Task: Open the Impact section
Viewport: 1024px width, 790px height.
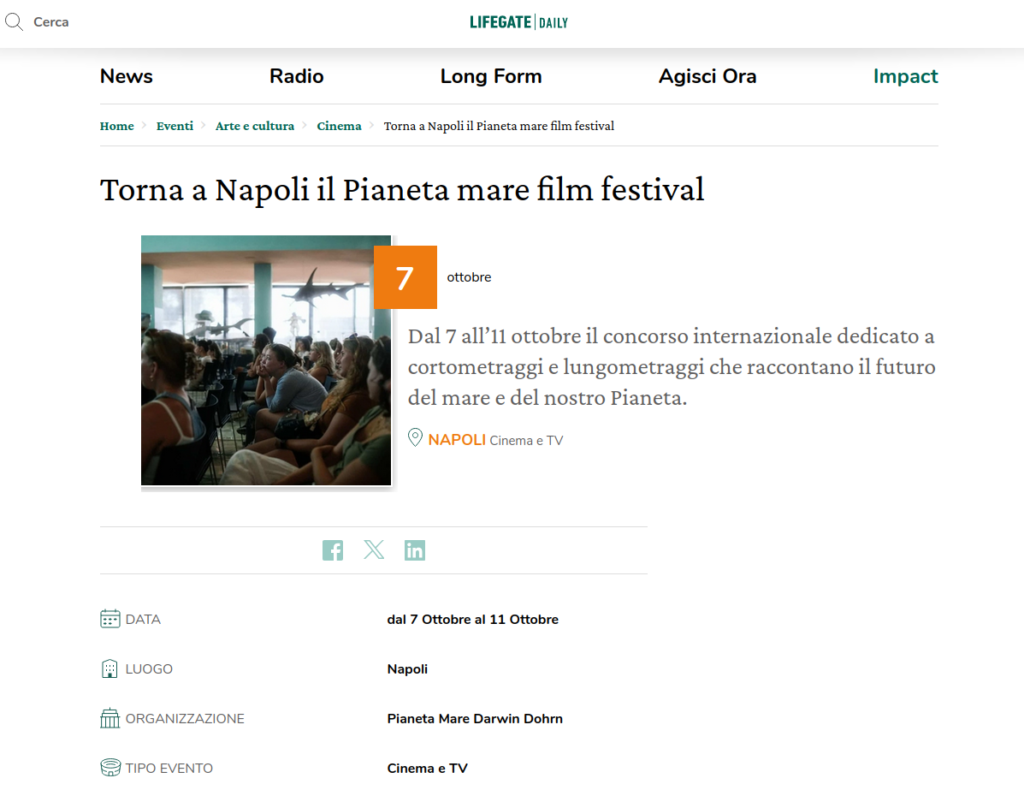Action: pos(905,76)
